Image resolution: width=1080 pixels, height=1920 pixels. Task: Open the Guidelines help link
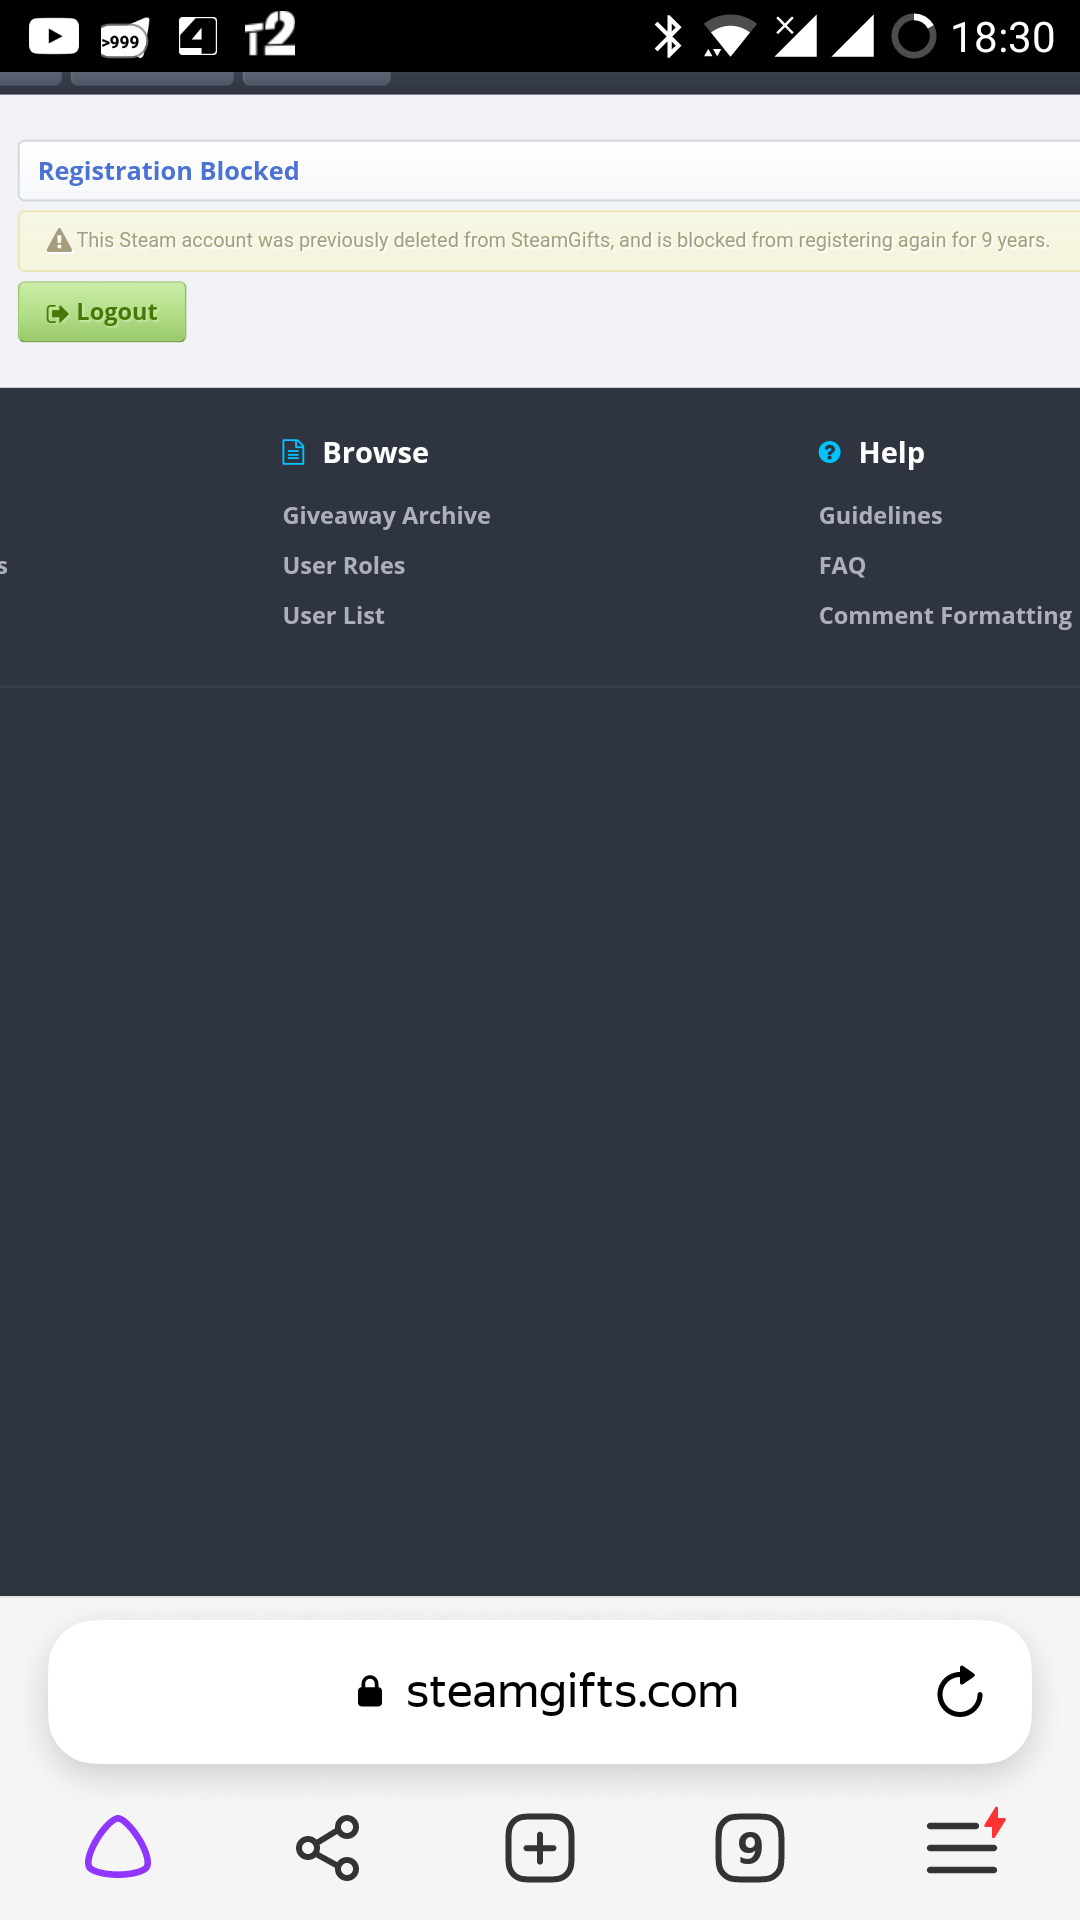880,516
